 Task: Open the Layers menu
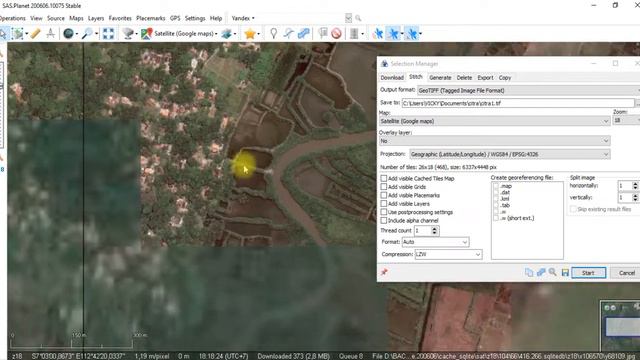click(x=96, y=18)
